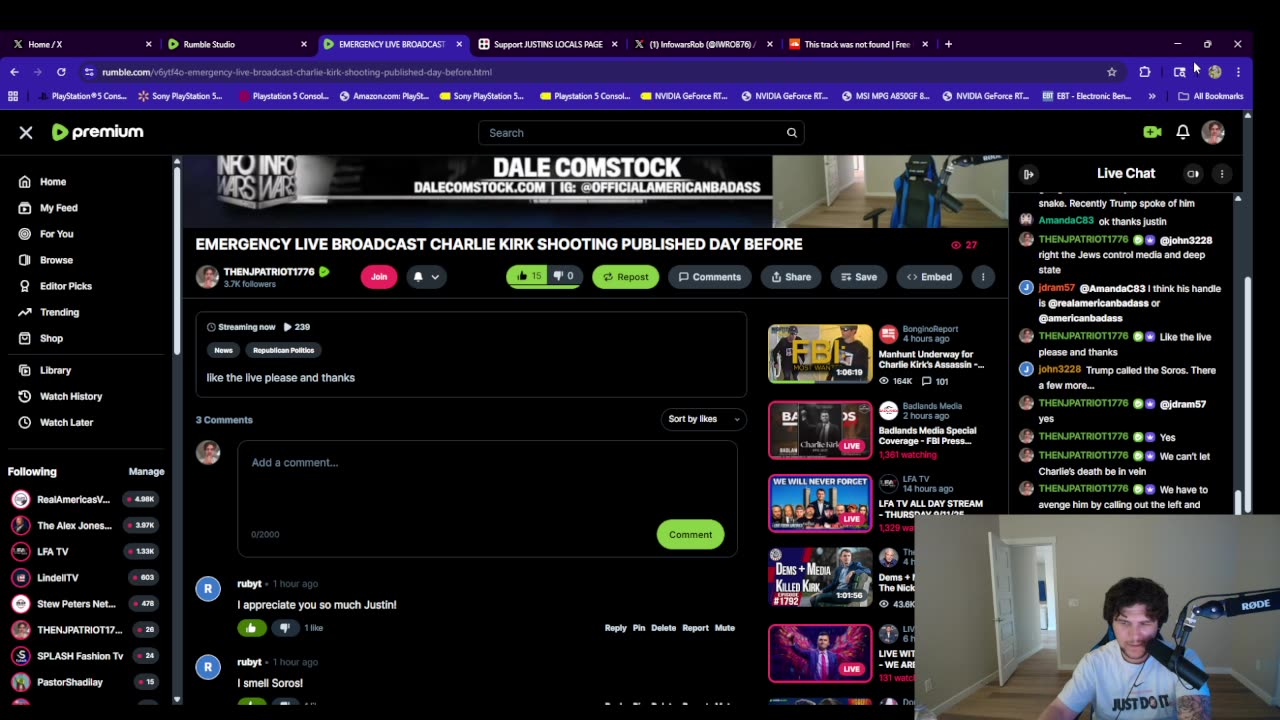
Task: Submit with the green Comment button
Action: coord(690,534)
